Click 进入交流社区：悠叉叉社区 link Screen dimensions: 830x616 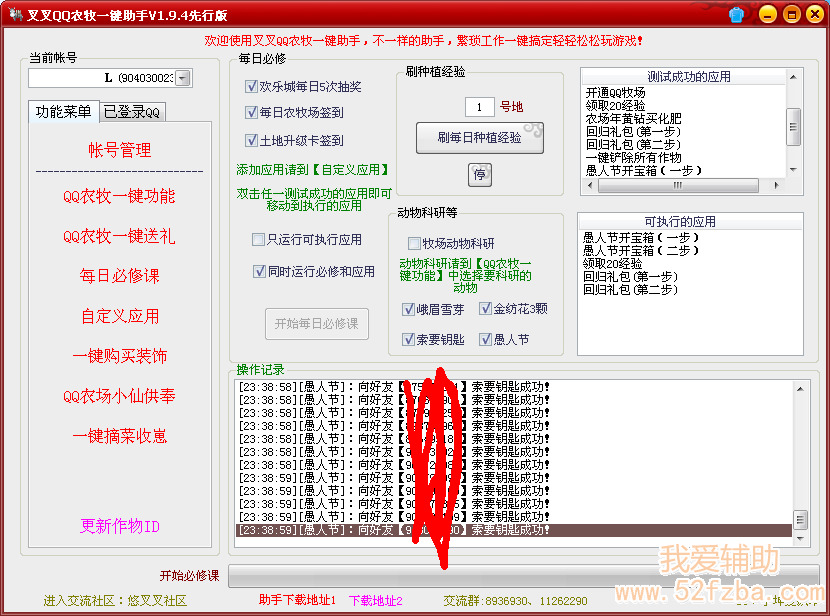[115, 601]
